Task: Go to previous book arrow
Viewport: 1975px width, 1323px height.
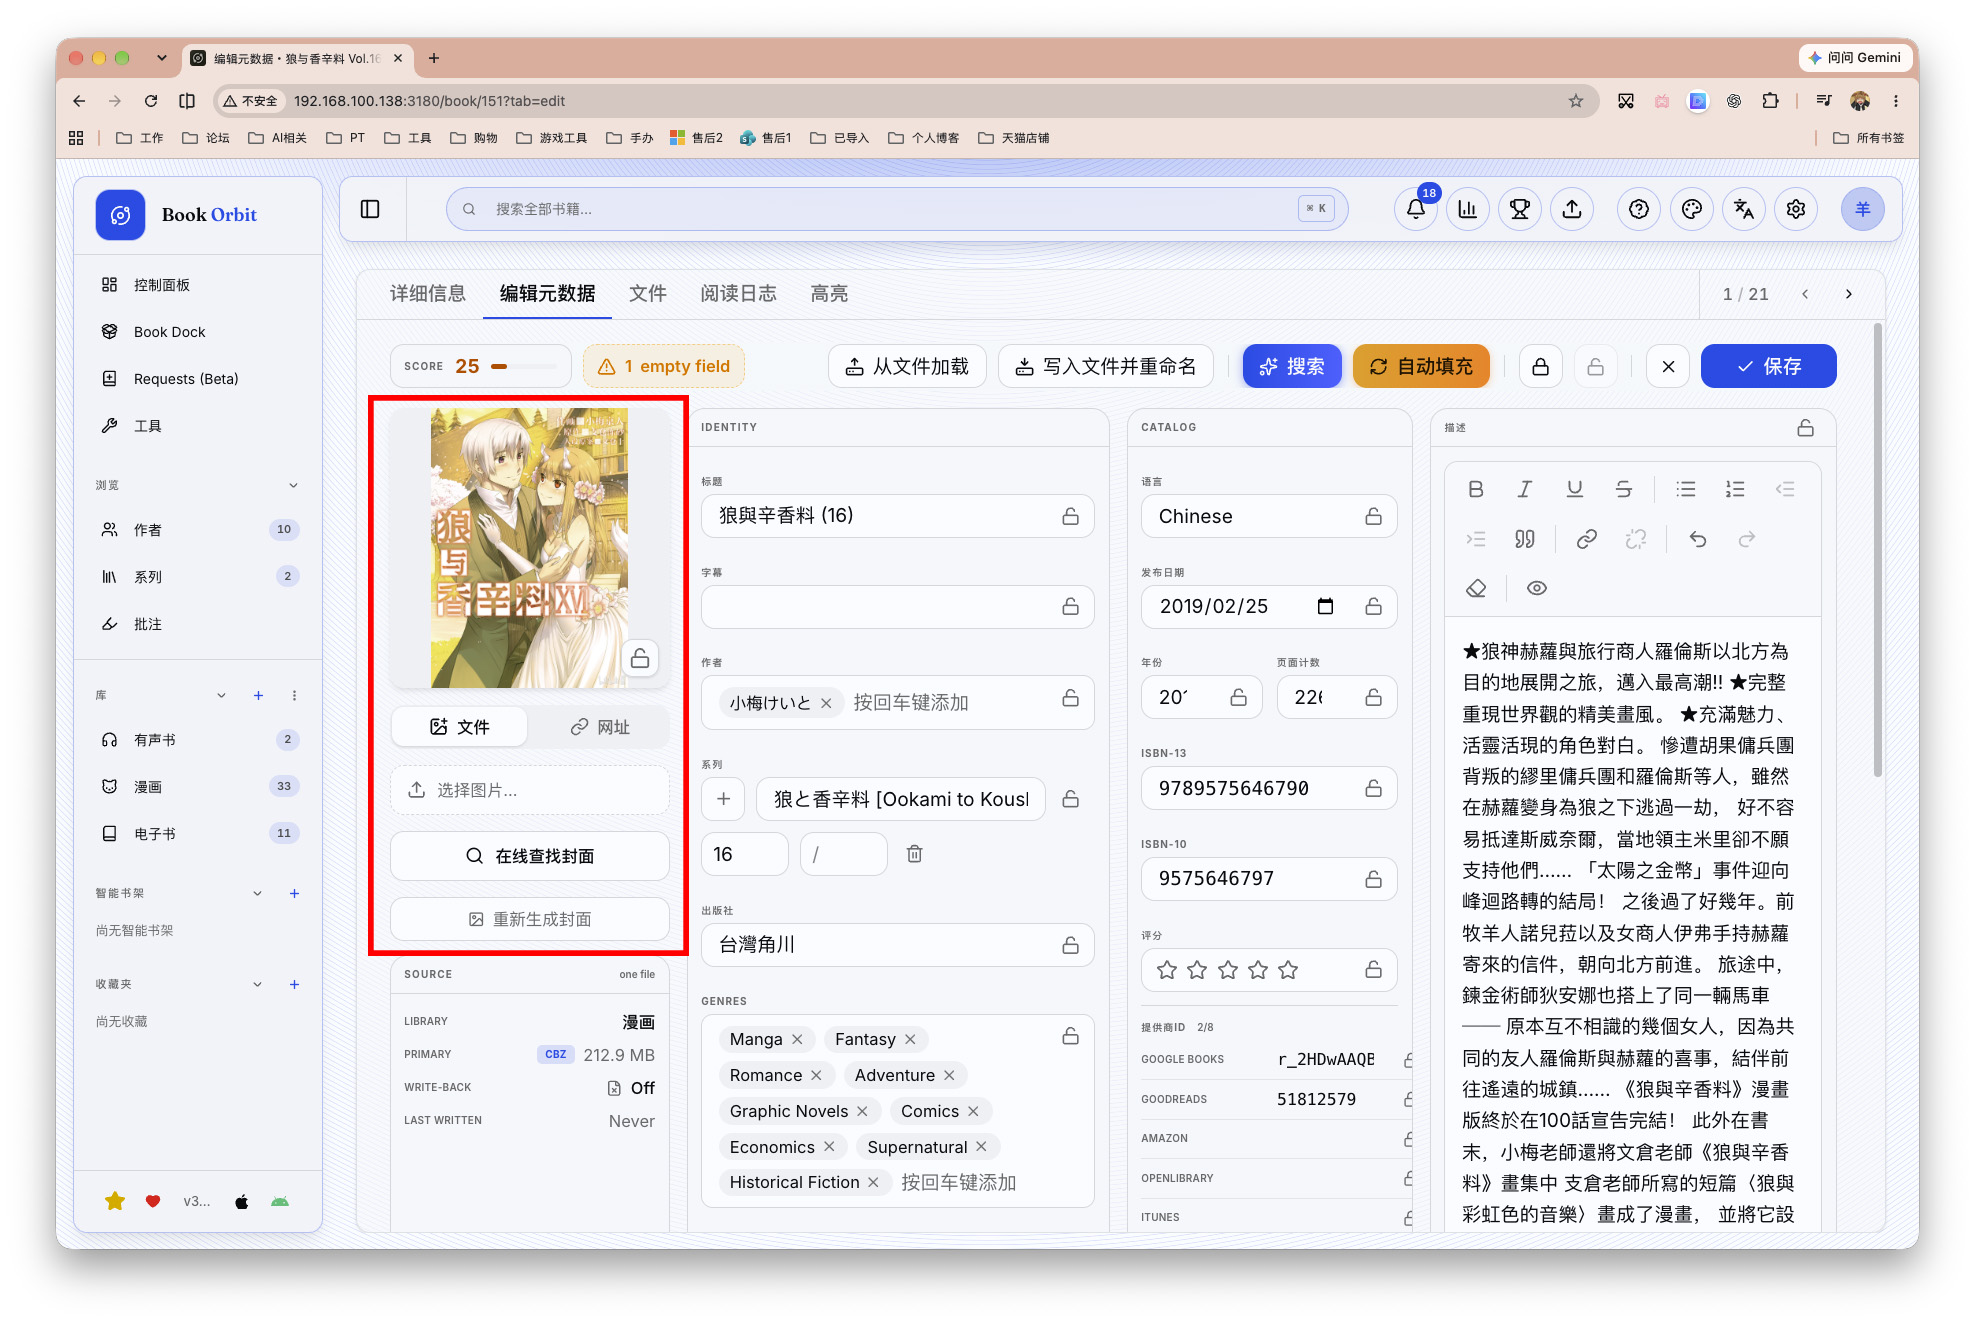Action: 1805,294
